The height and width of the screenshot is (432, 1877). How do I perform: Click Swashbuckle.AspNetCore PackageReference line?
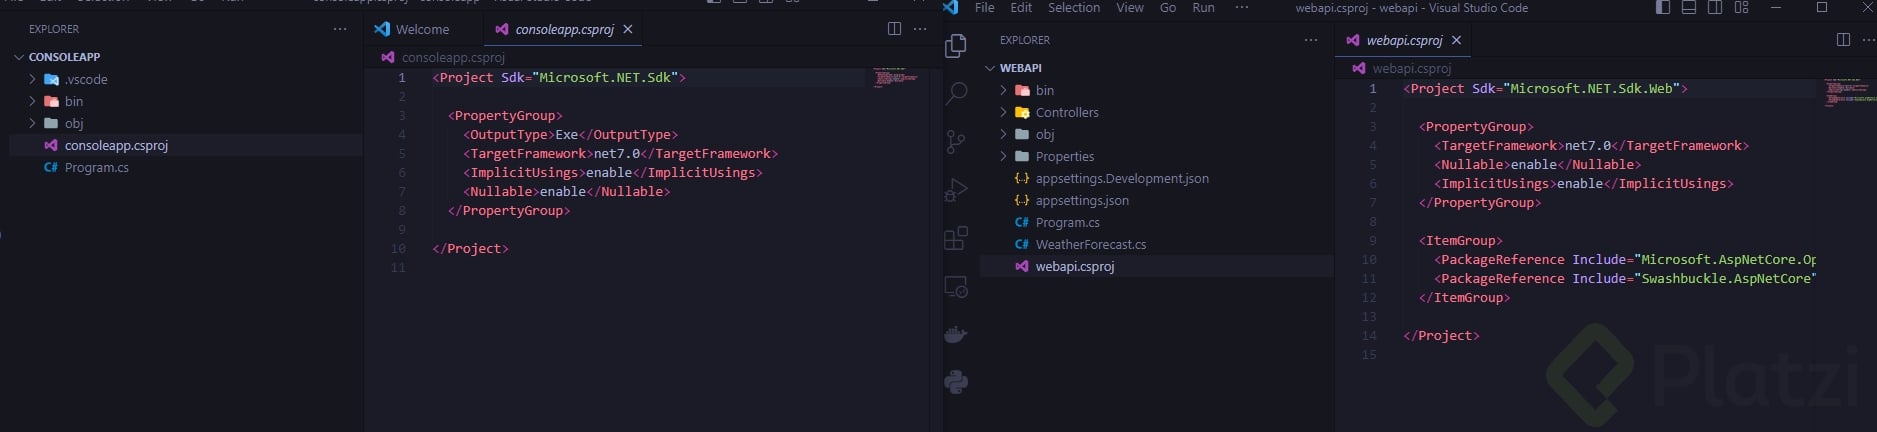(x=1625, y=278)
